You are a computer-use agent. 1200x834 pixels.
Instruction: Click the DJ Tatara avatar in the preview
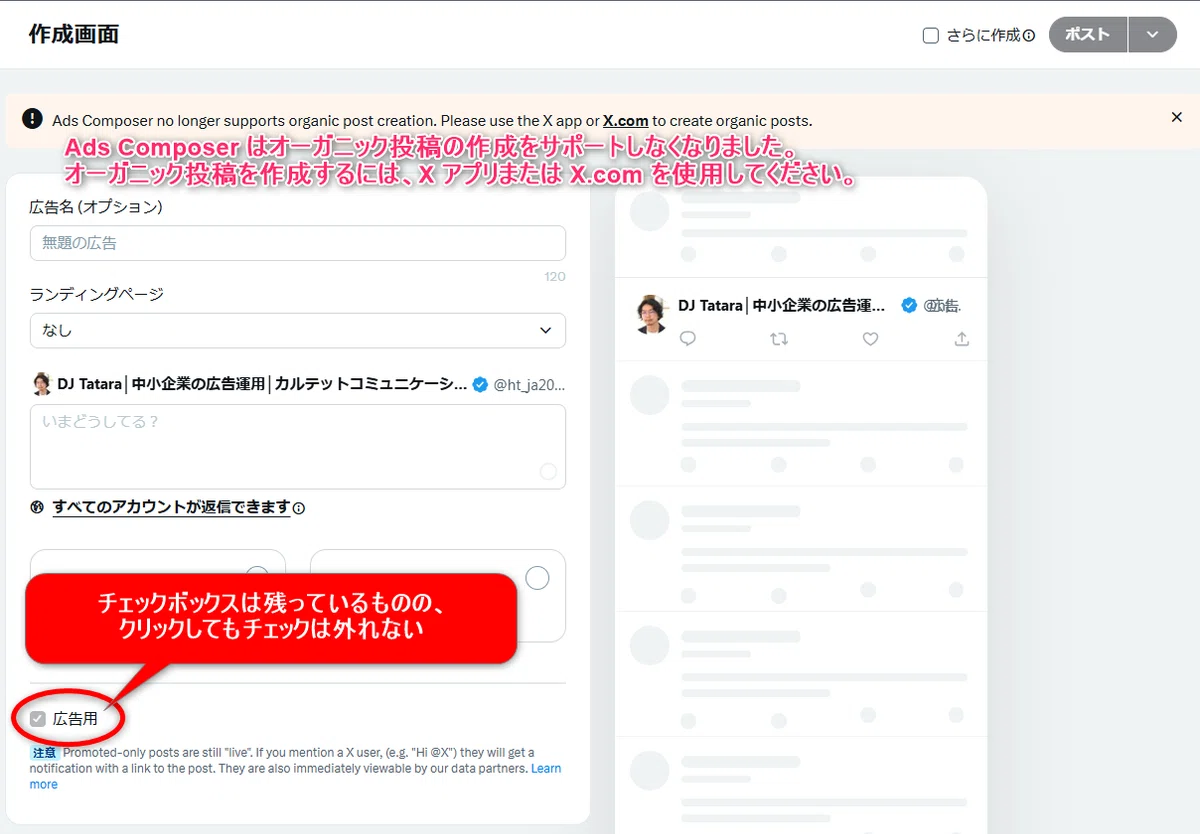click(652, 314)
